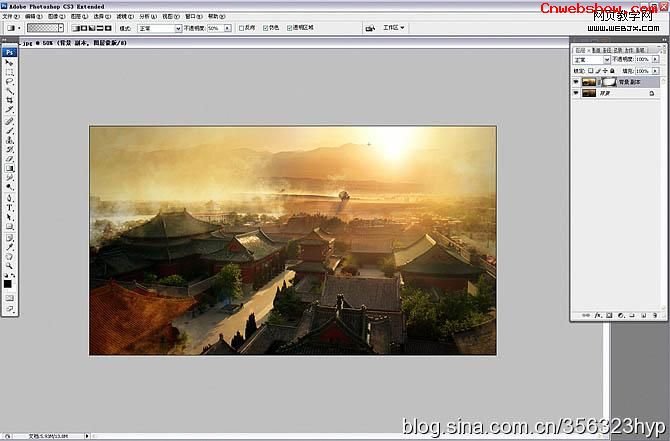The height and width of the screenshot is (441, 670).
Task: Toggle lock position in the Layers panel
Action: pyautogui.click(x=605, y=71)
